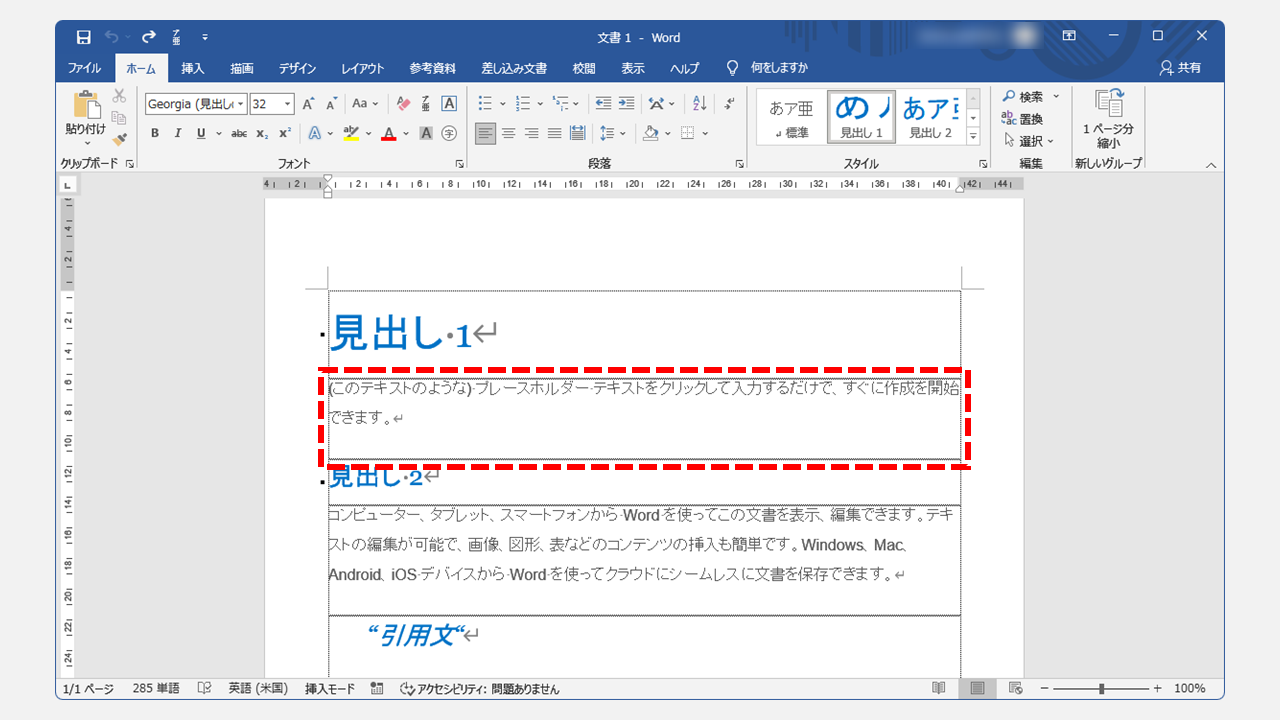Click the red font color swatch 'A'
This screenshot has height=720, width=1280.
(389, 133)
